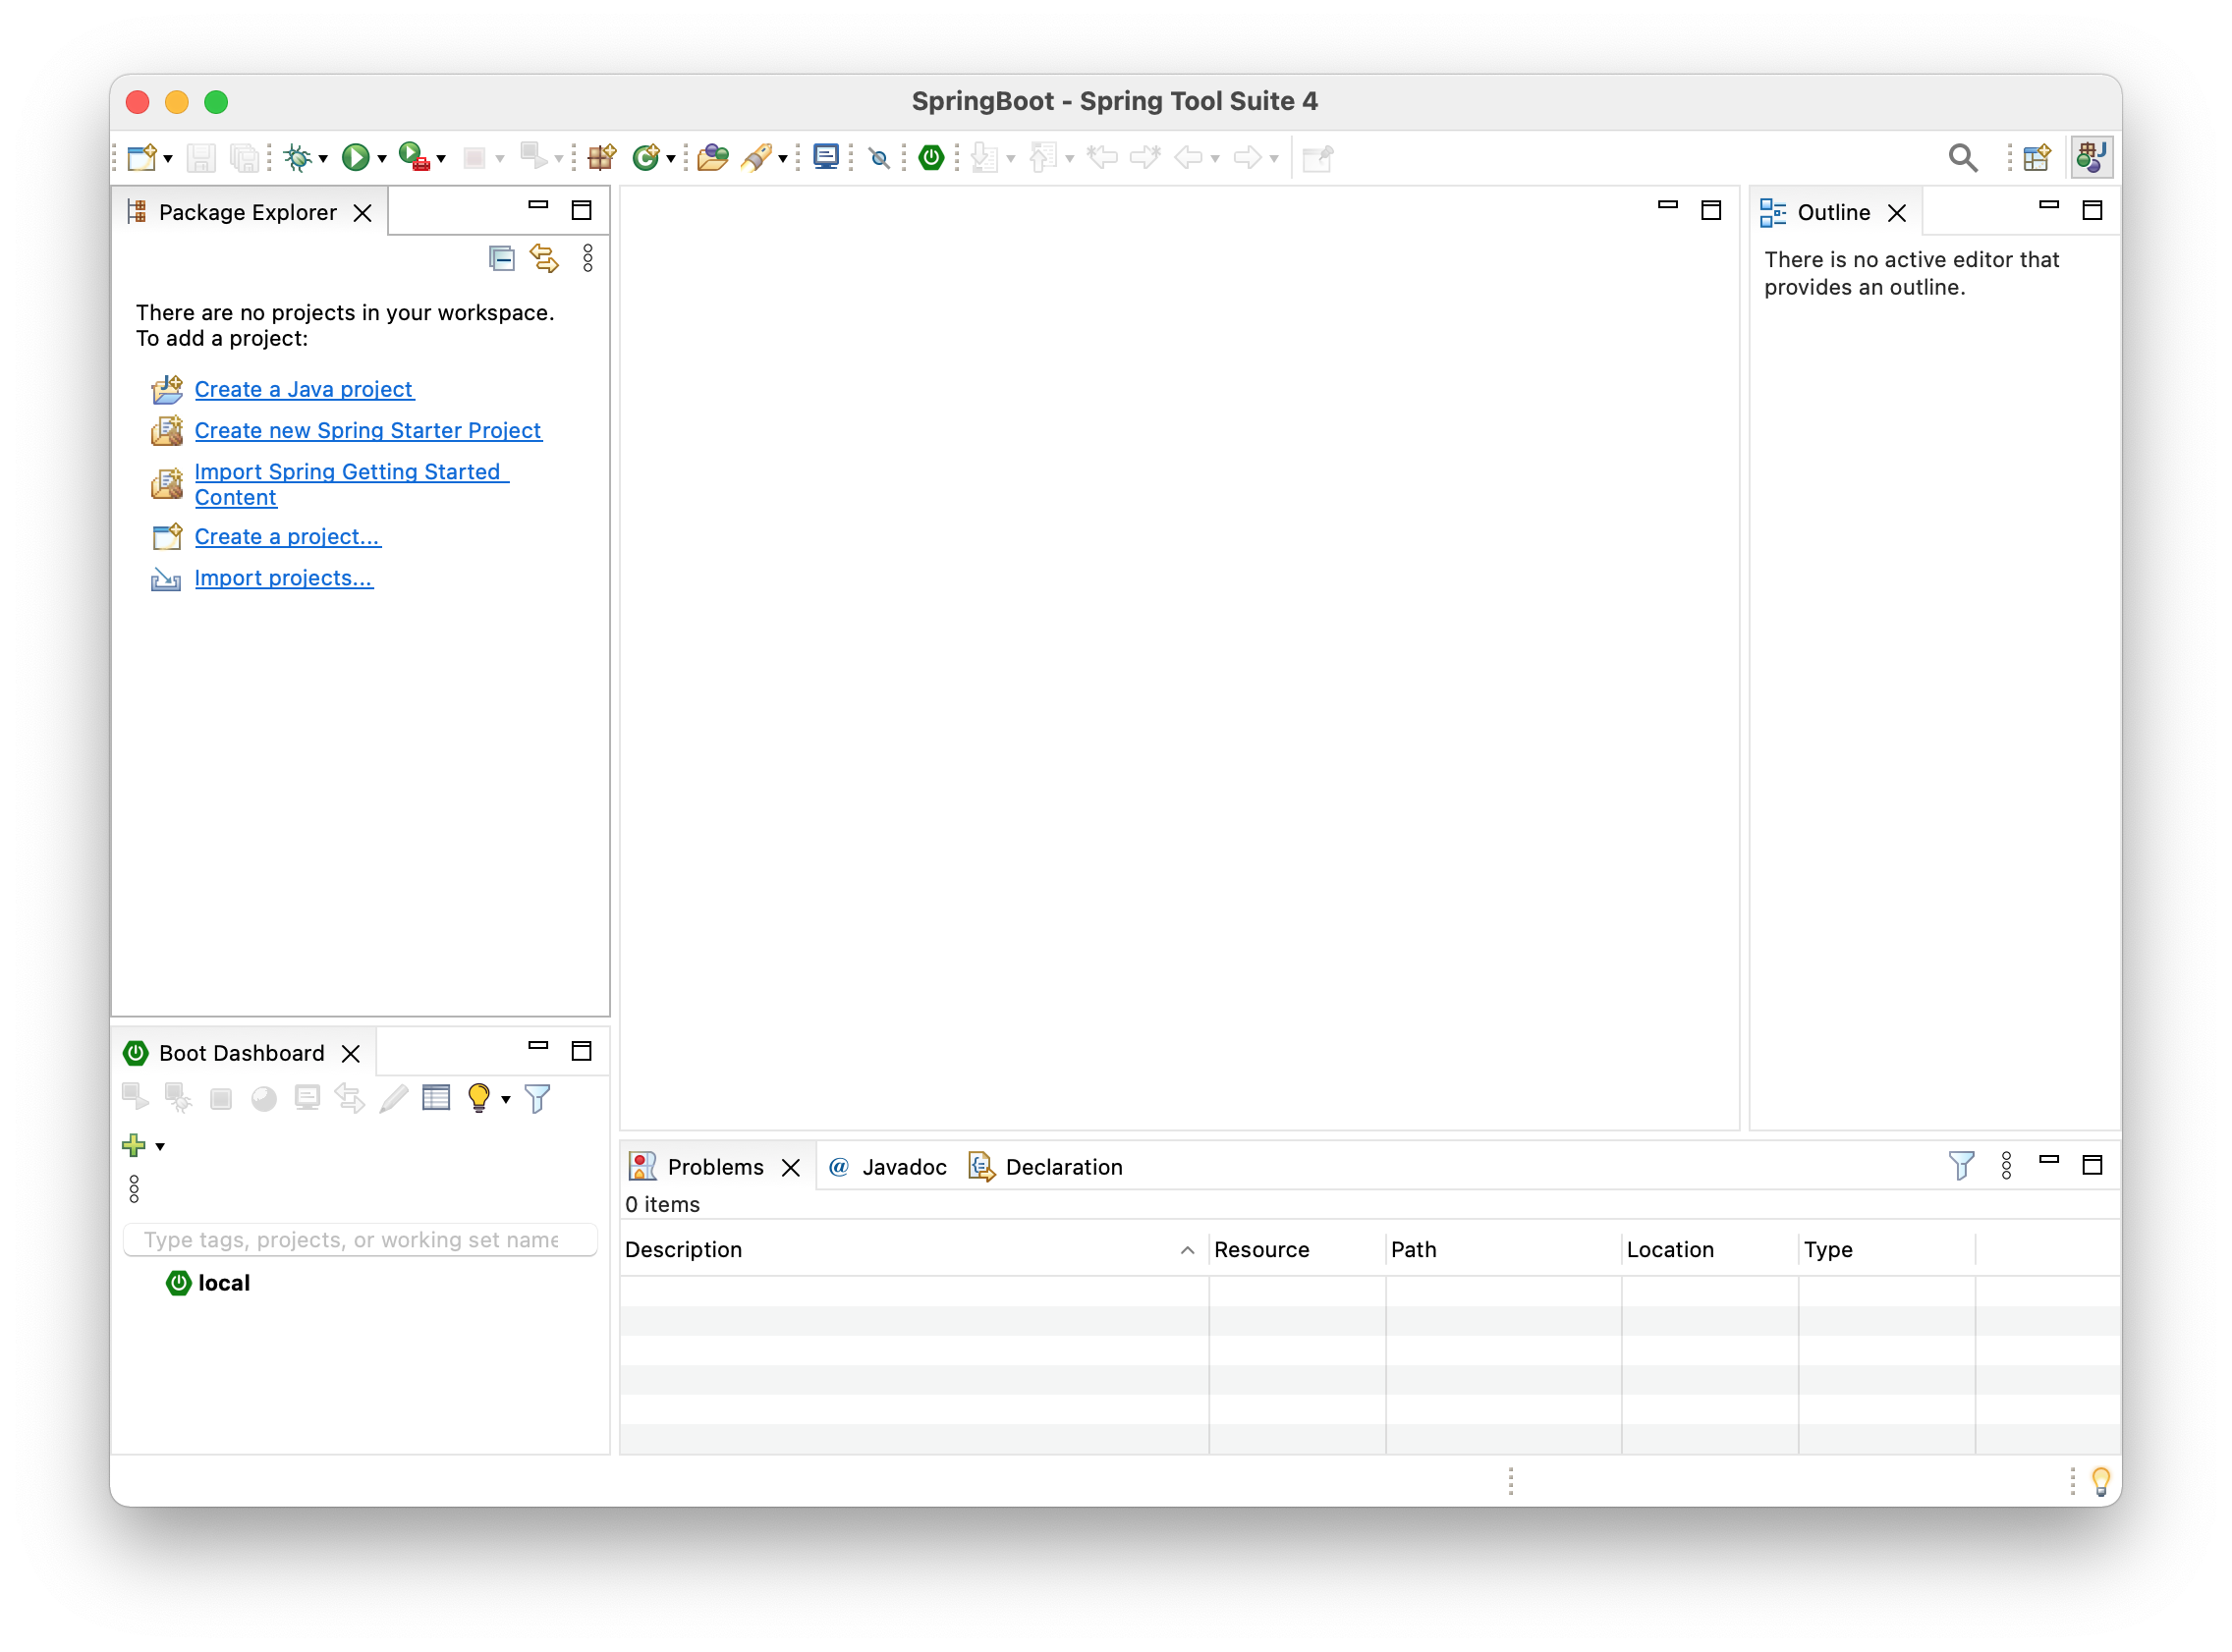This screenshot has width=2232, height=1652.
Task: Click the Open Perspective icon
Action: point(2036,157)
